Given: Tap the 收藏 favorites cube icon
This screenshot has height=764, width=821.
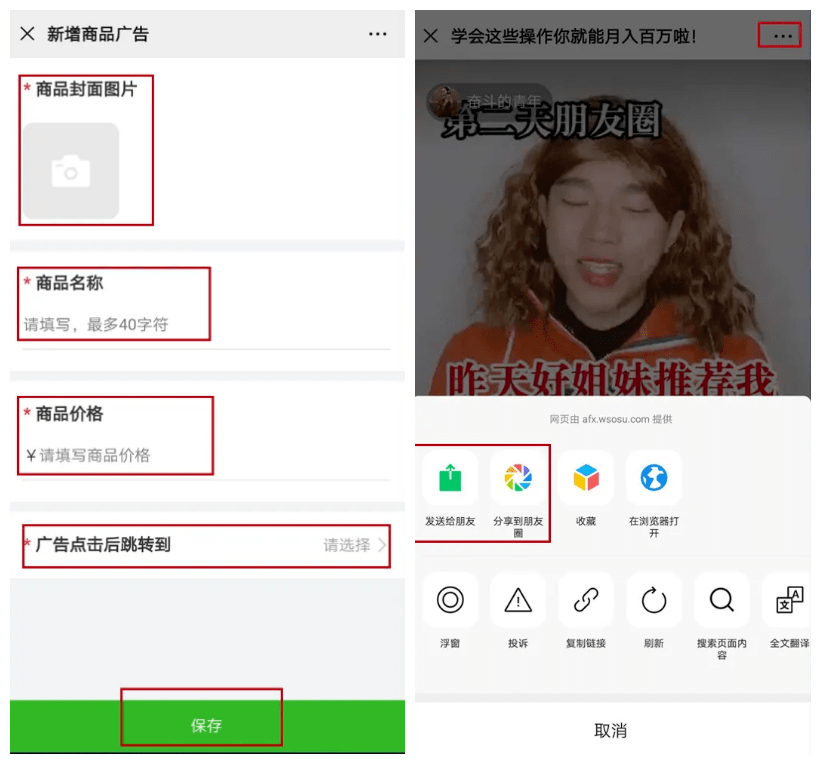Looking at the screenshot, I should tap(586, 478).
